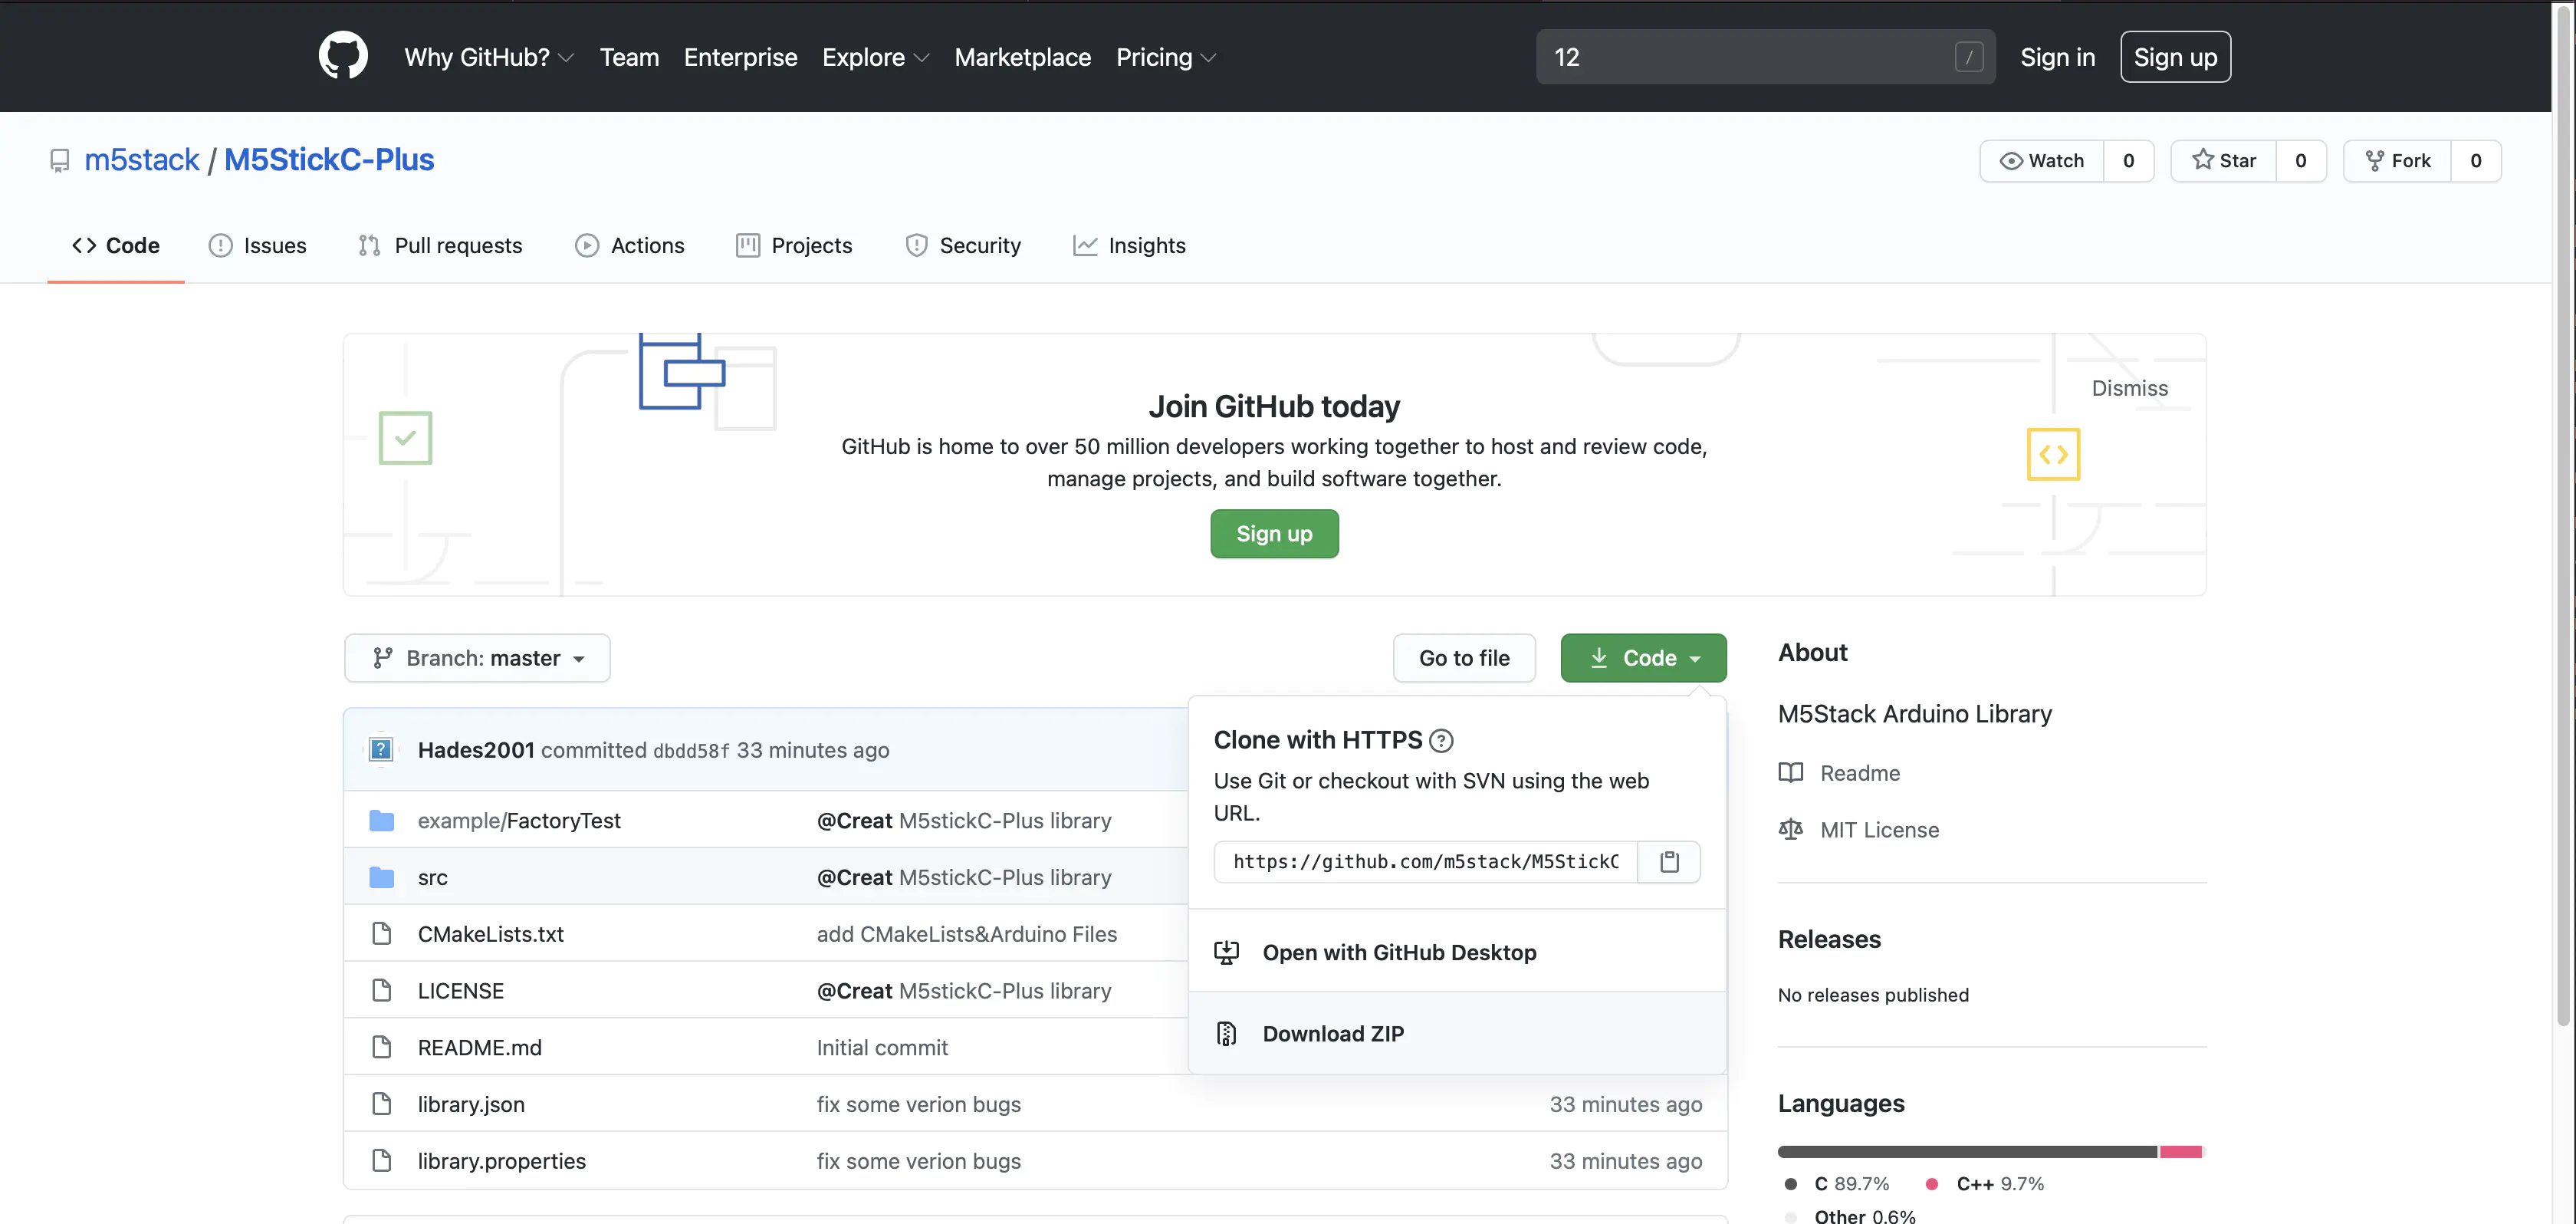This screenshot has height=1224, width=2576.
Task: Click the Hades2001 author link
Action: (476, 750)
